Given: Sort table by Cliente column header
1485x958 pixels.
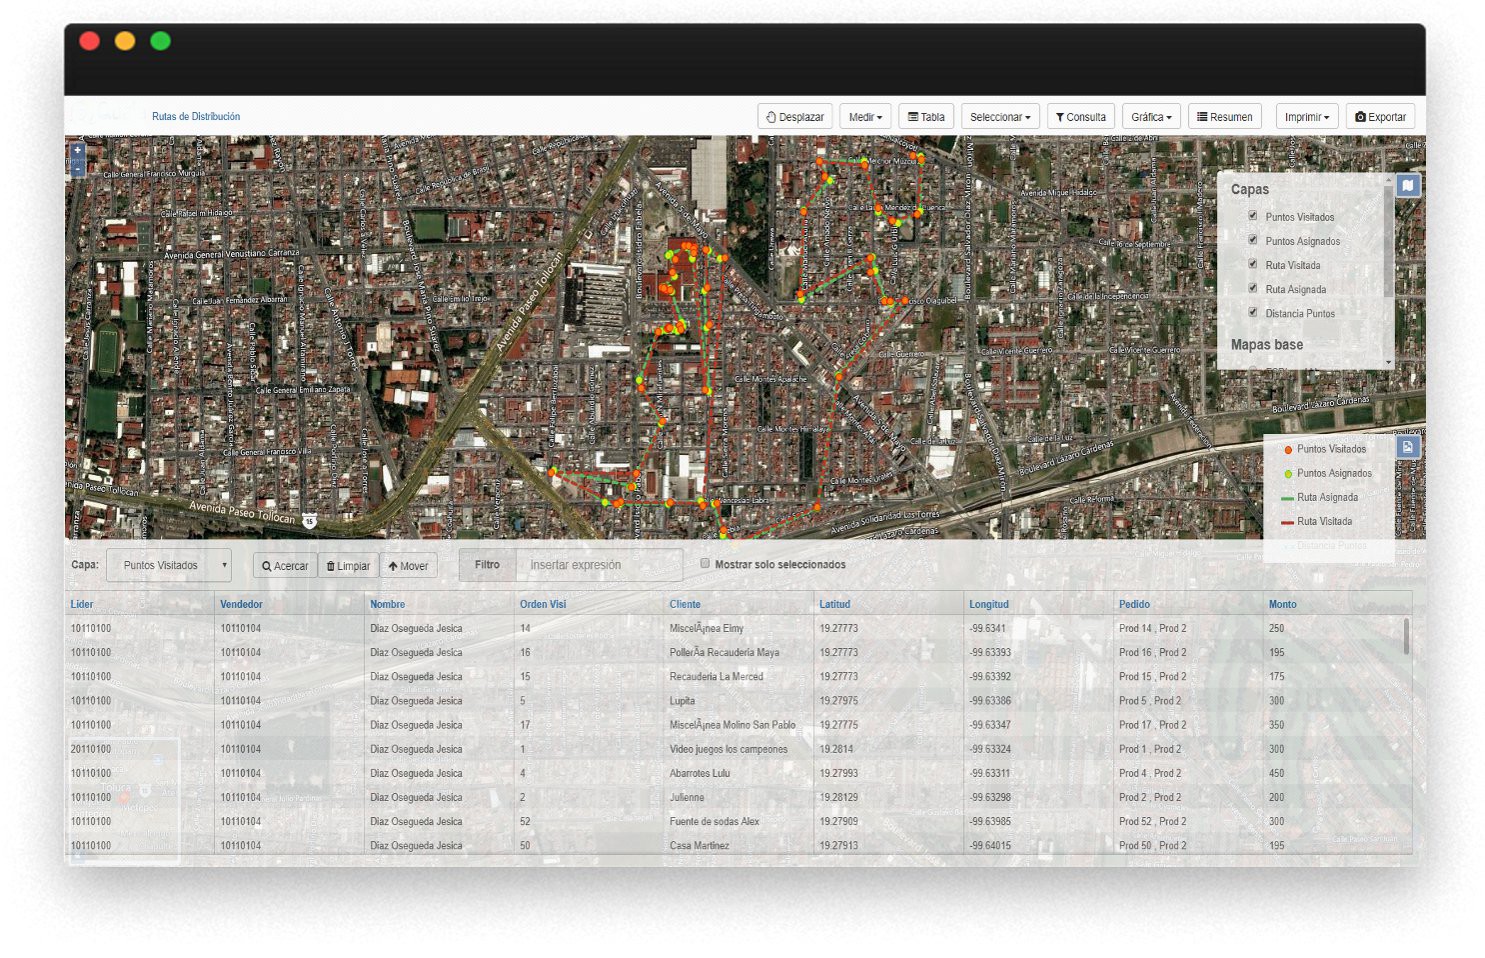Looking at the screenshot, I should [x=685, y=604].
